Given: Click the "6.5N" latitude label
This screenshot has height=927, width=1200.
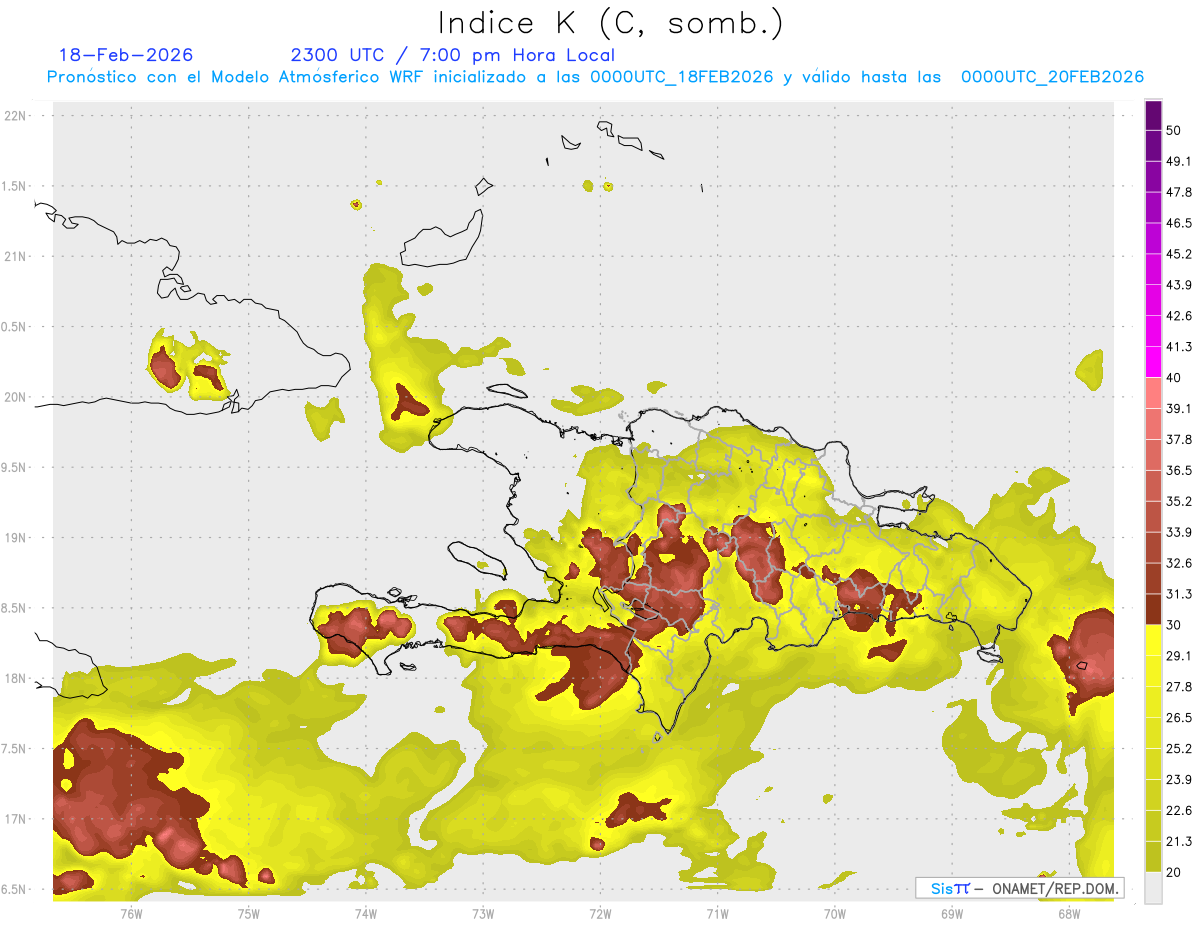Looking at the screenshot, I should (14, 889).
